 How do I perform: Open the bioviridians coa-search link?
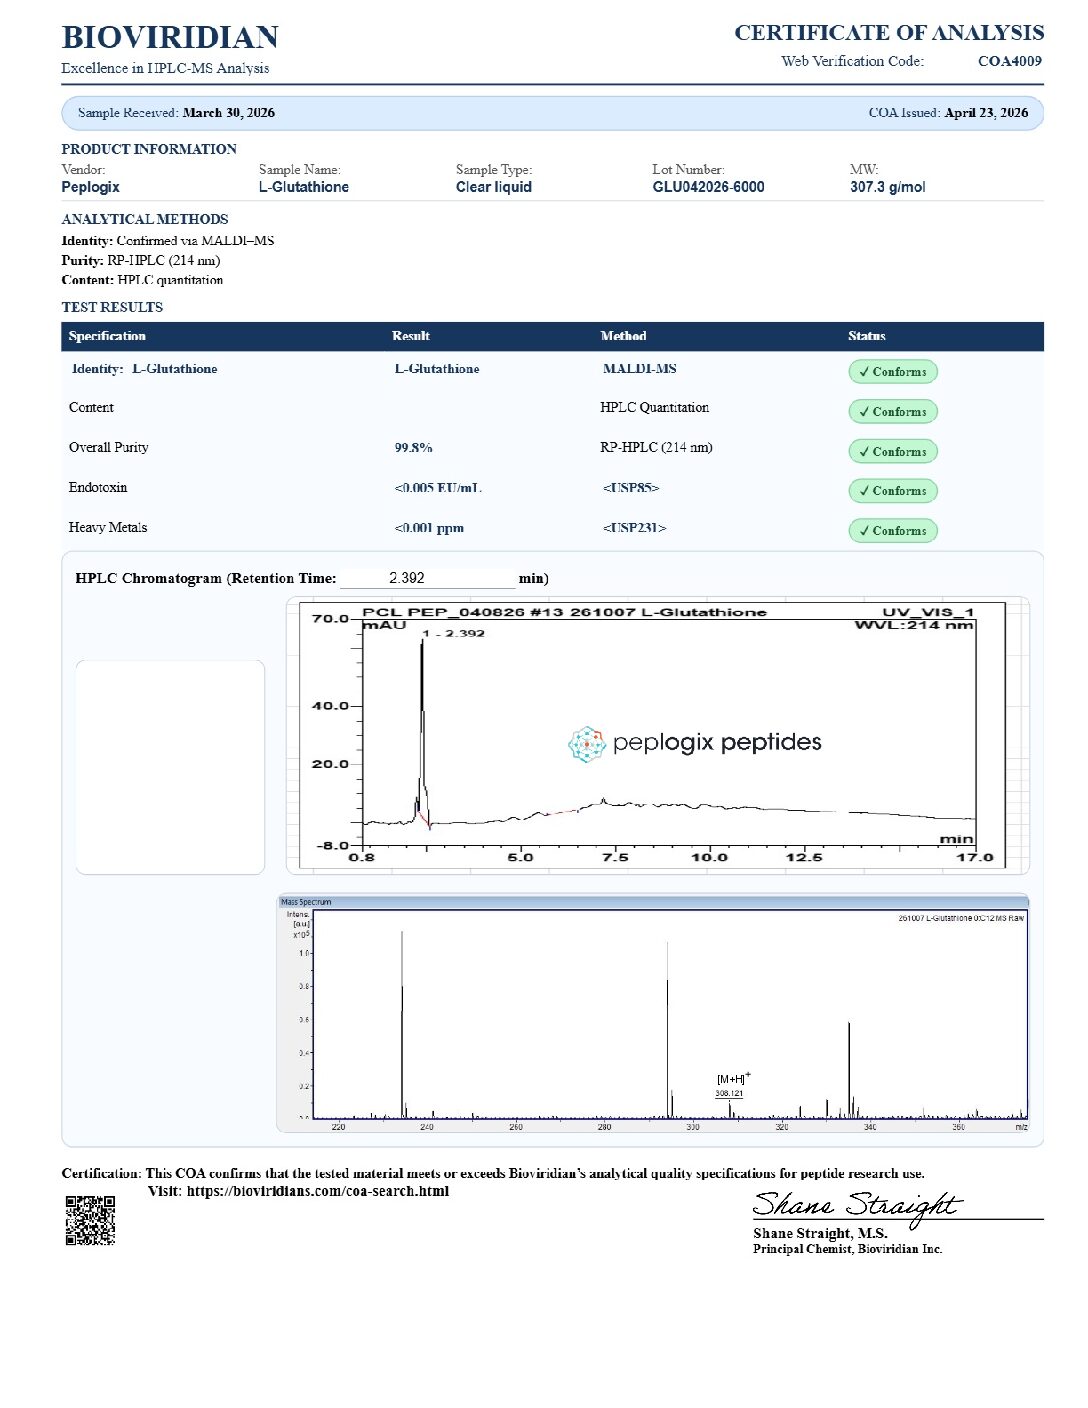point(318,1191)
